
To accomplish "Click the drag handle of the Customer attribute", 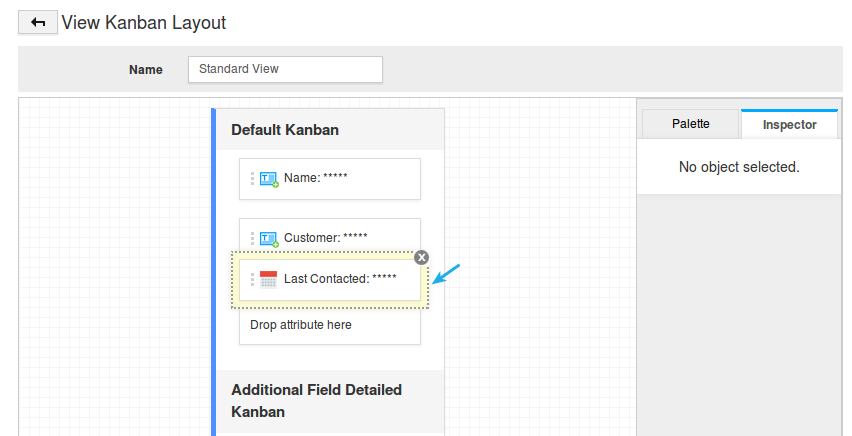I will (x=252, y=238).
